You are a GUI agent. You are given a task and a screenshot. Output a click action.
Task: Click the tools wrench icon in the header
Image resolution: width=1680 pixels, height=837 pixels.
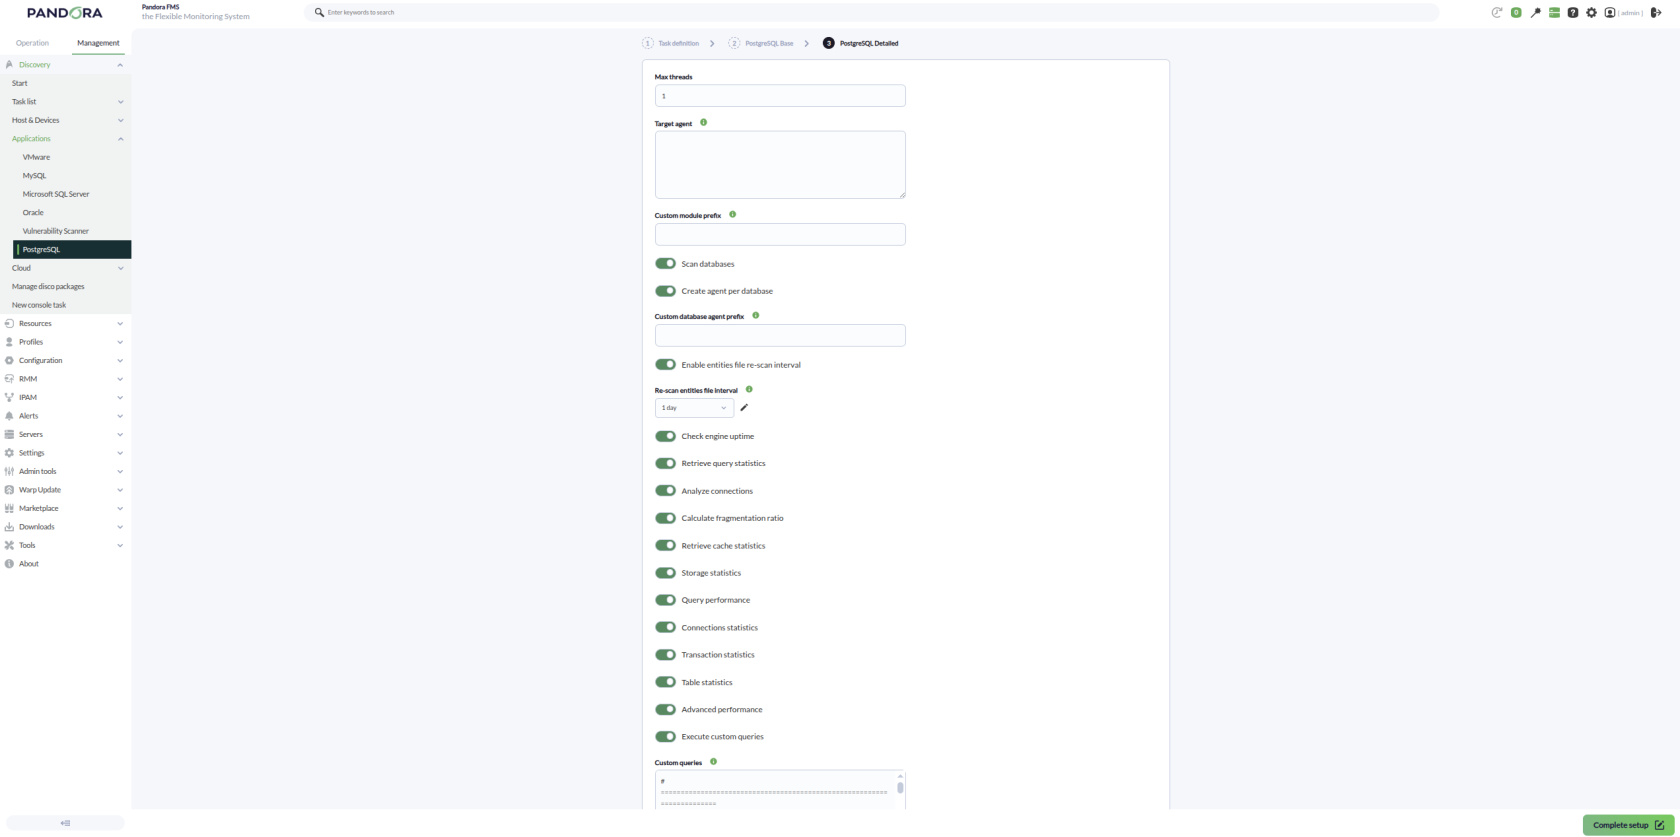point(1535,13)
